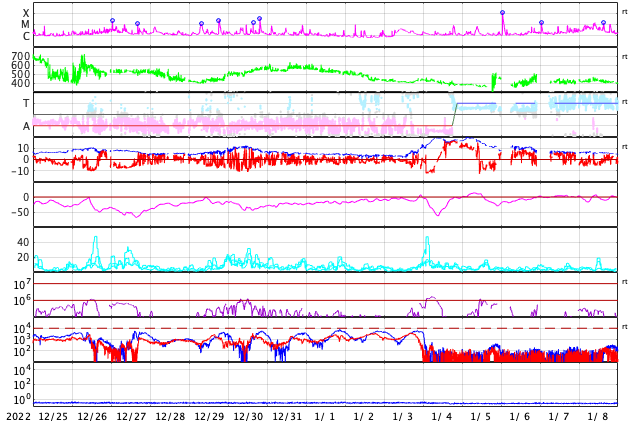Select the '10^7' axis tick label
634x424 pixels.
22,285
